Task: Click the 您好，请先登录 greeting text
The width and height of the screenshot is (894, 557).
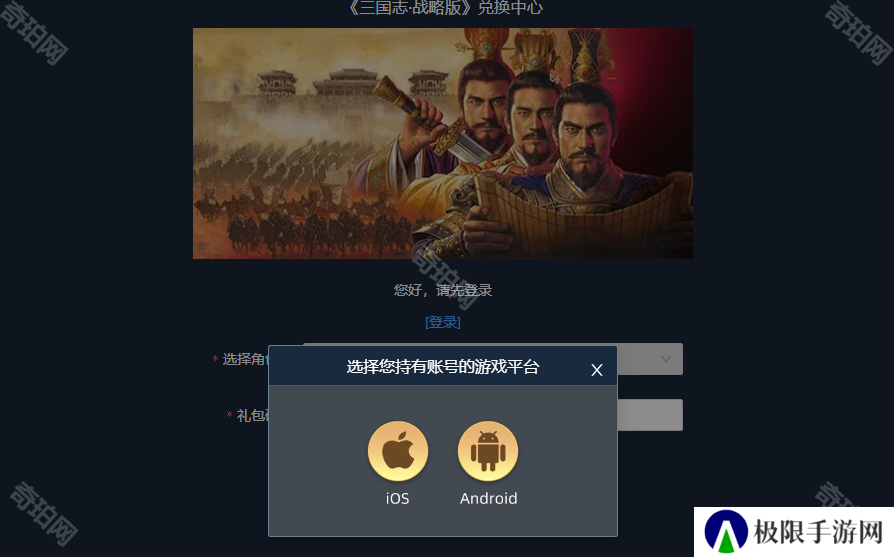Action: [x=443, y=290]
